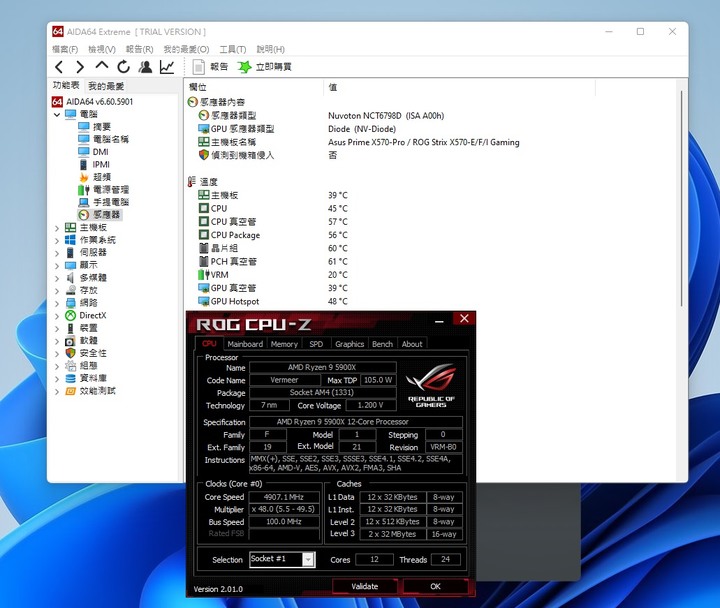The width and height of the screenshot is (720, 608).
Task: Expand the 作業系統 operating system node
Action: coord(57,240)
